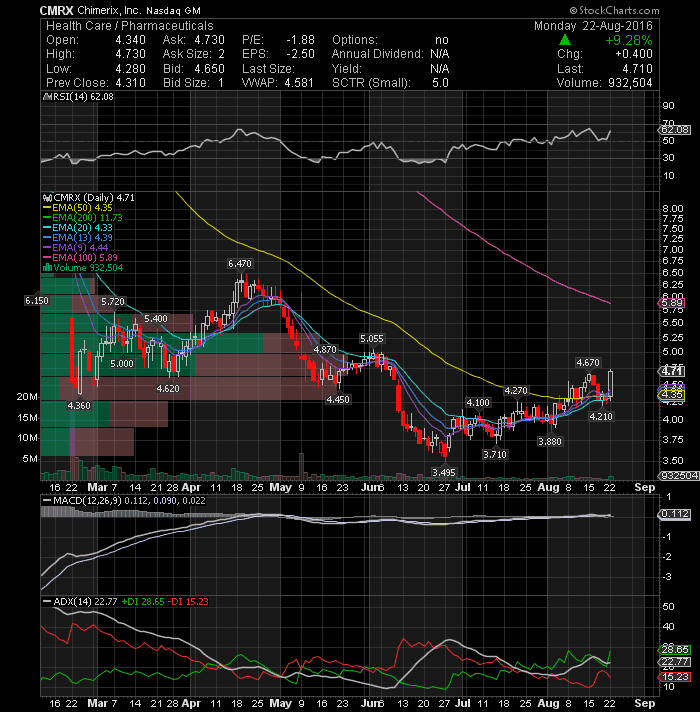Click the dash marker before MACD(12,26,9)

click(x=47, y=500)
